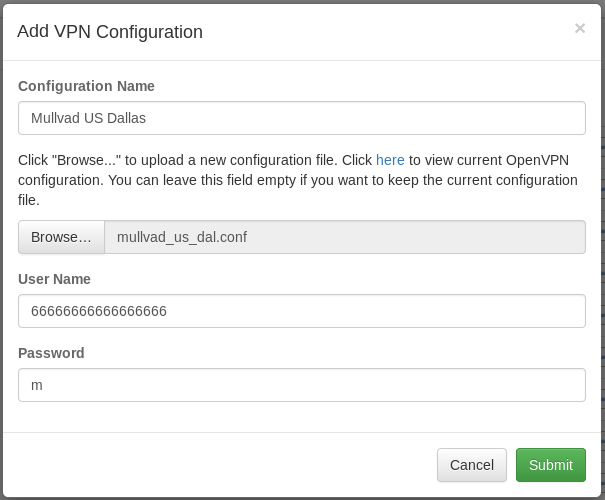Click the 'Configuration Name' label
Screen dimensions: 605x500
click(86, 86)
